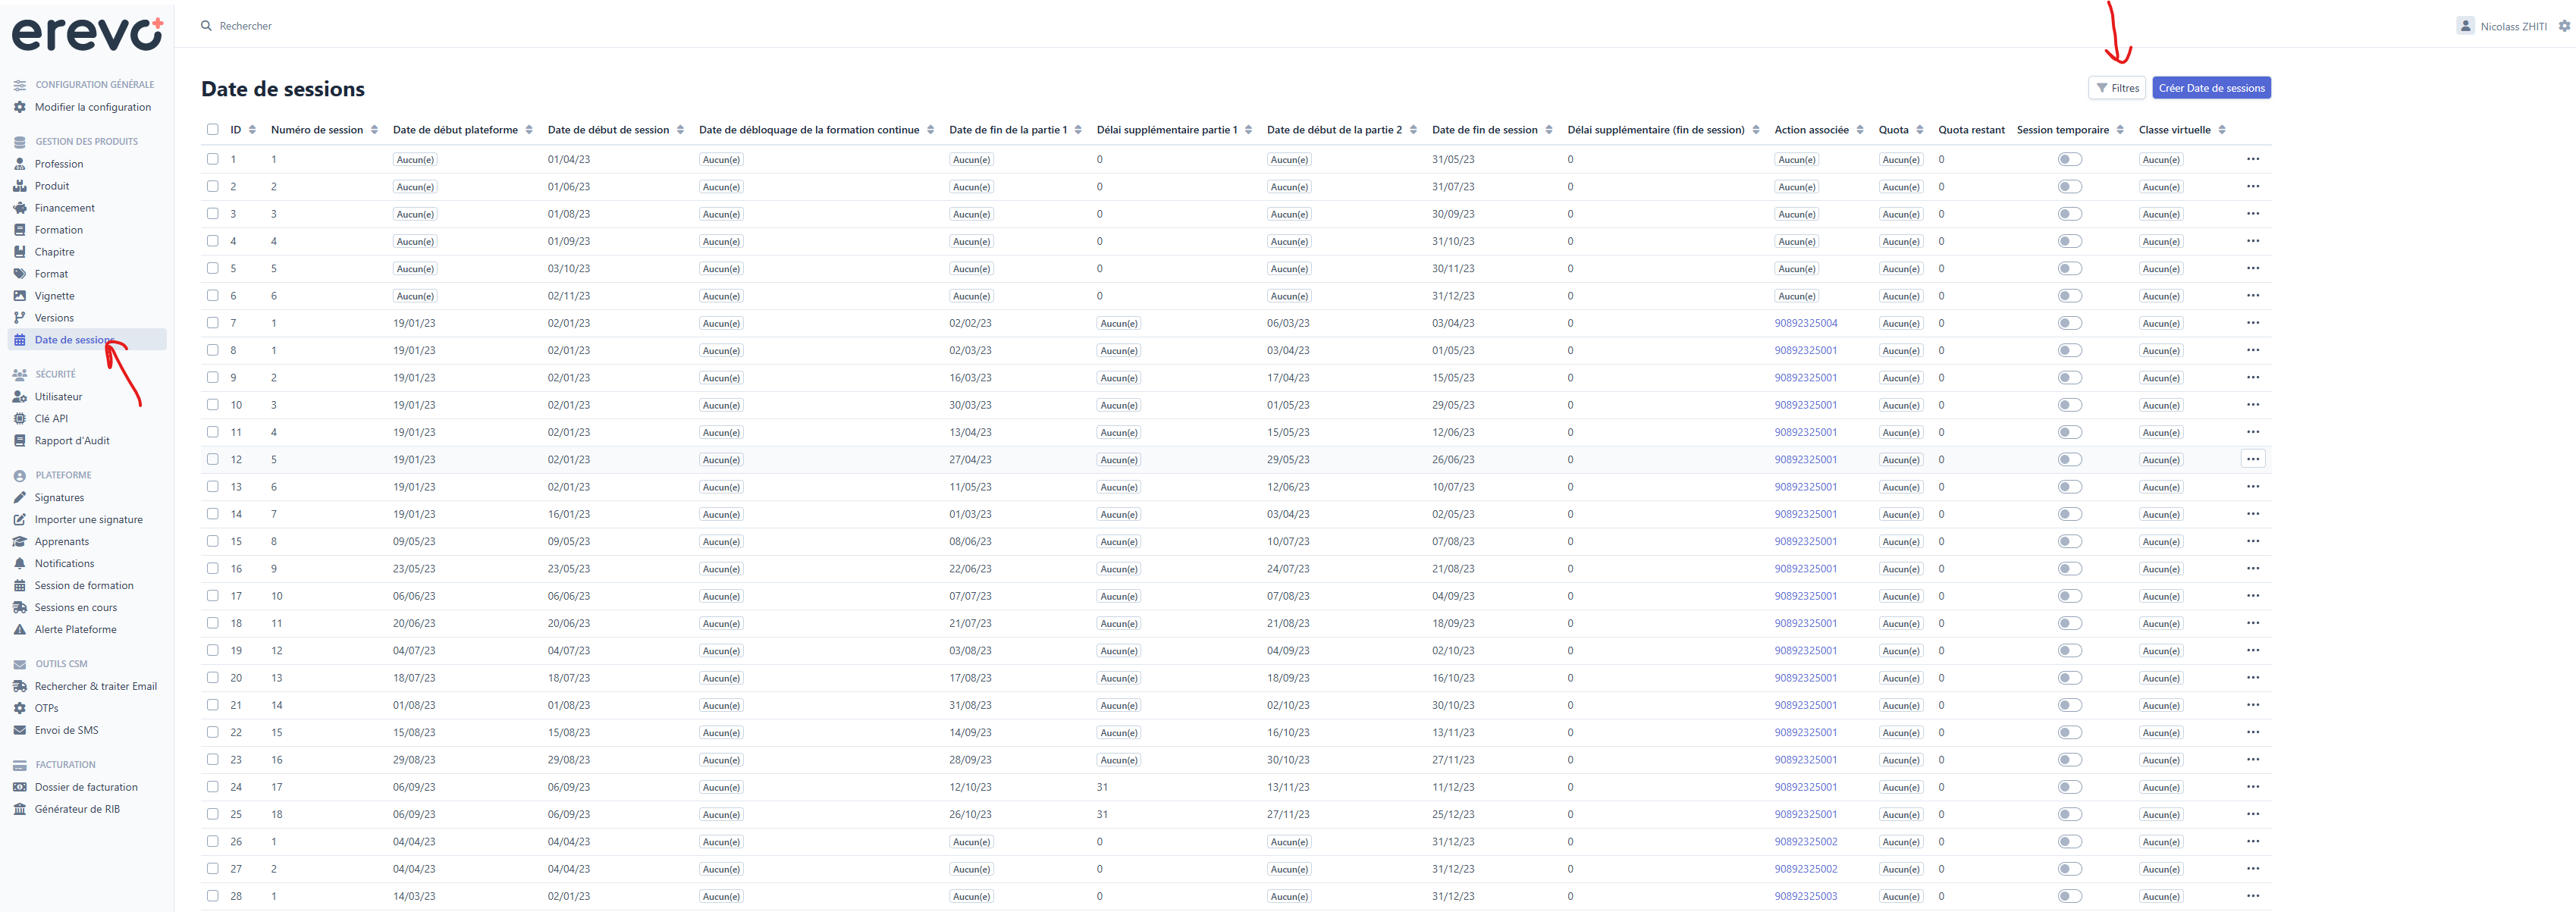The image size is (2576, 912).
Task: Click the Générateur de RIB bank icon
Action: tap(19, 810)
